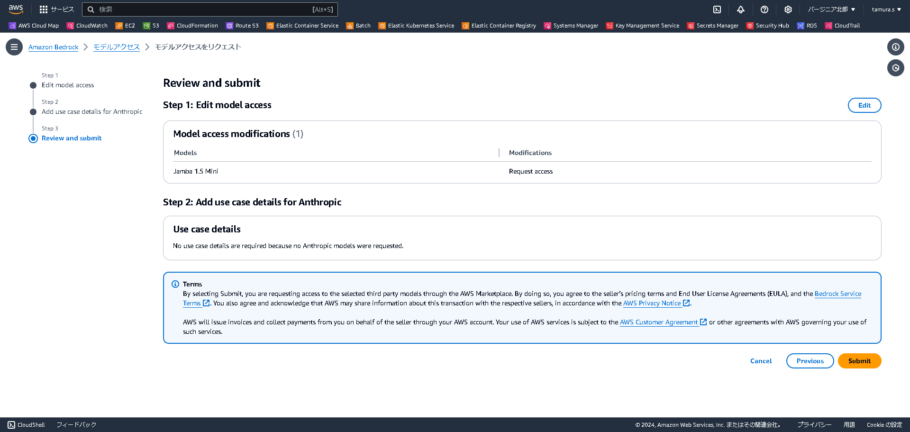This screenshot has height=432, width=910.
Task: Open the help question mark icon
Action: (764, 9)
